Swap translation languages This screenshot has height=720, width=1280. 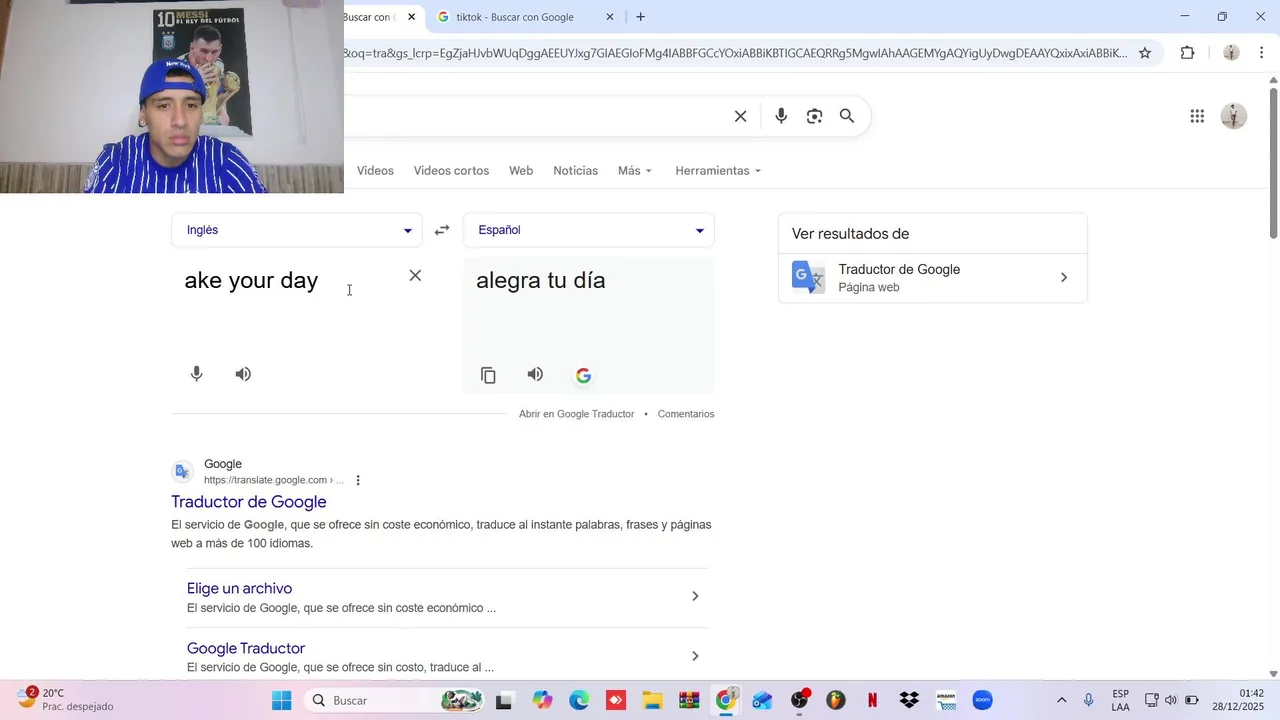pyautogui.click(x=442, y=230)
